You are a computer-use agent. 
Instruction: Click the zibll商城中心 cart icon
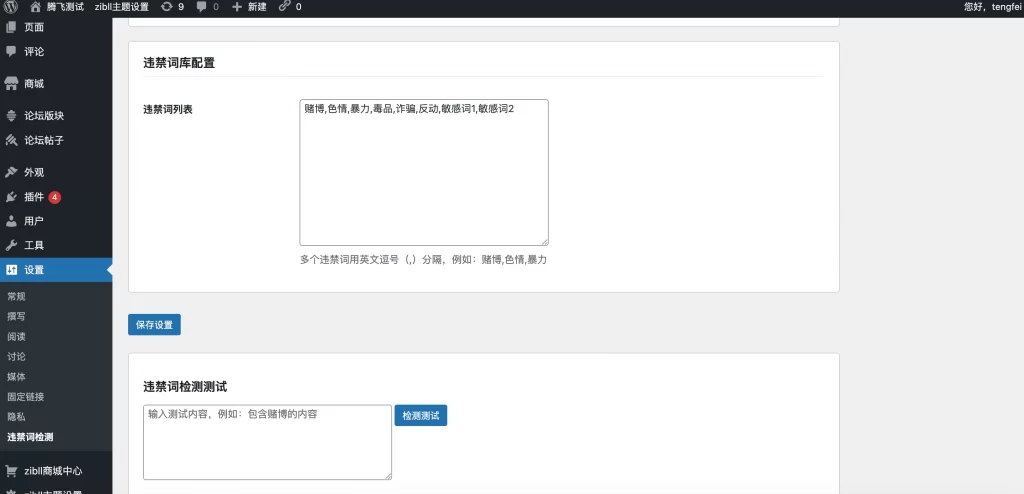coord(11,470)
